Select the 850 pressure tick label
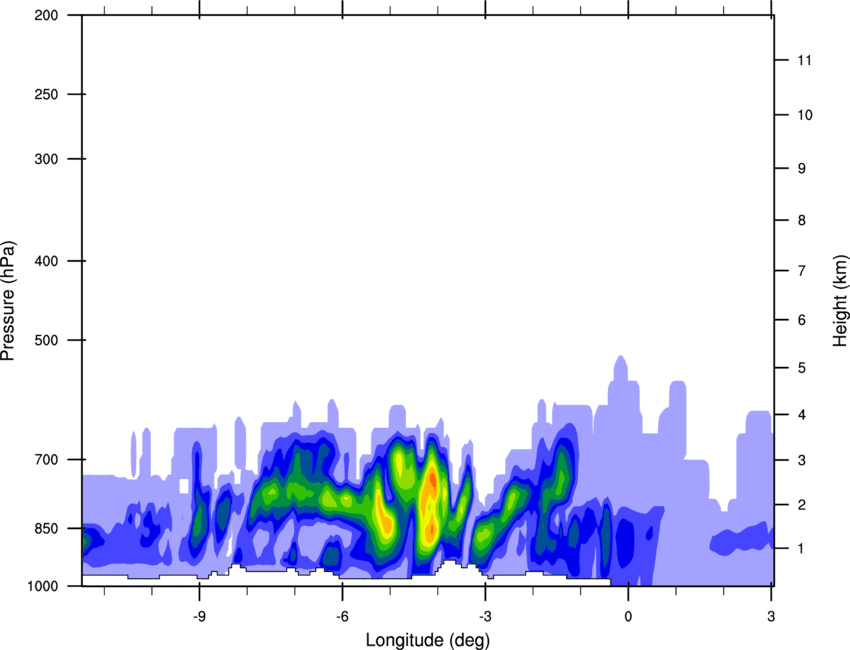 pyautogui.click(x=46, y=528)
